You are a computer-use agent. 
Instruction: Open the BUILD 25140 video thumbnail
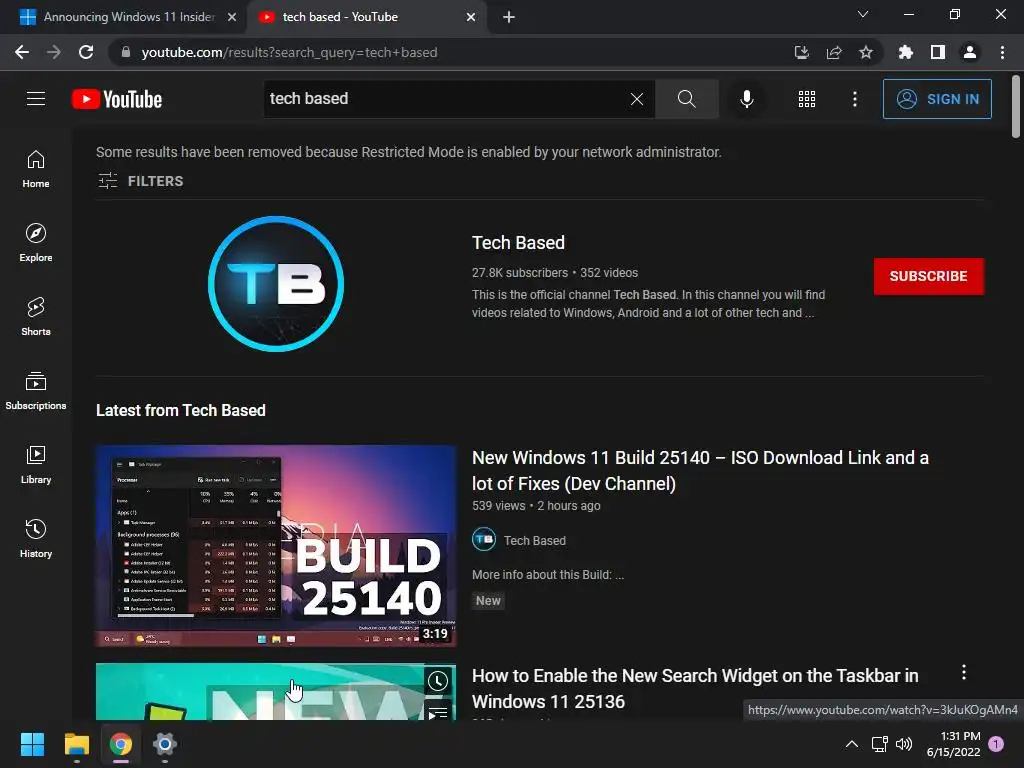[276, 546]
